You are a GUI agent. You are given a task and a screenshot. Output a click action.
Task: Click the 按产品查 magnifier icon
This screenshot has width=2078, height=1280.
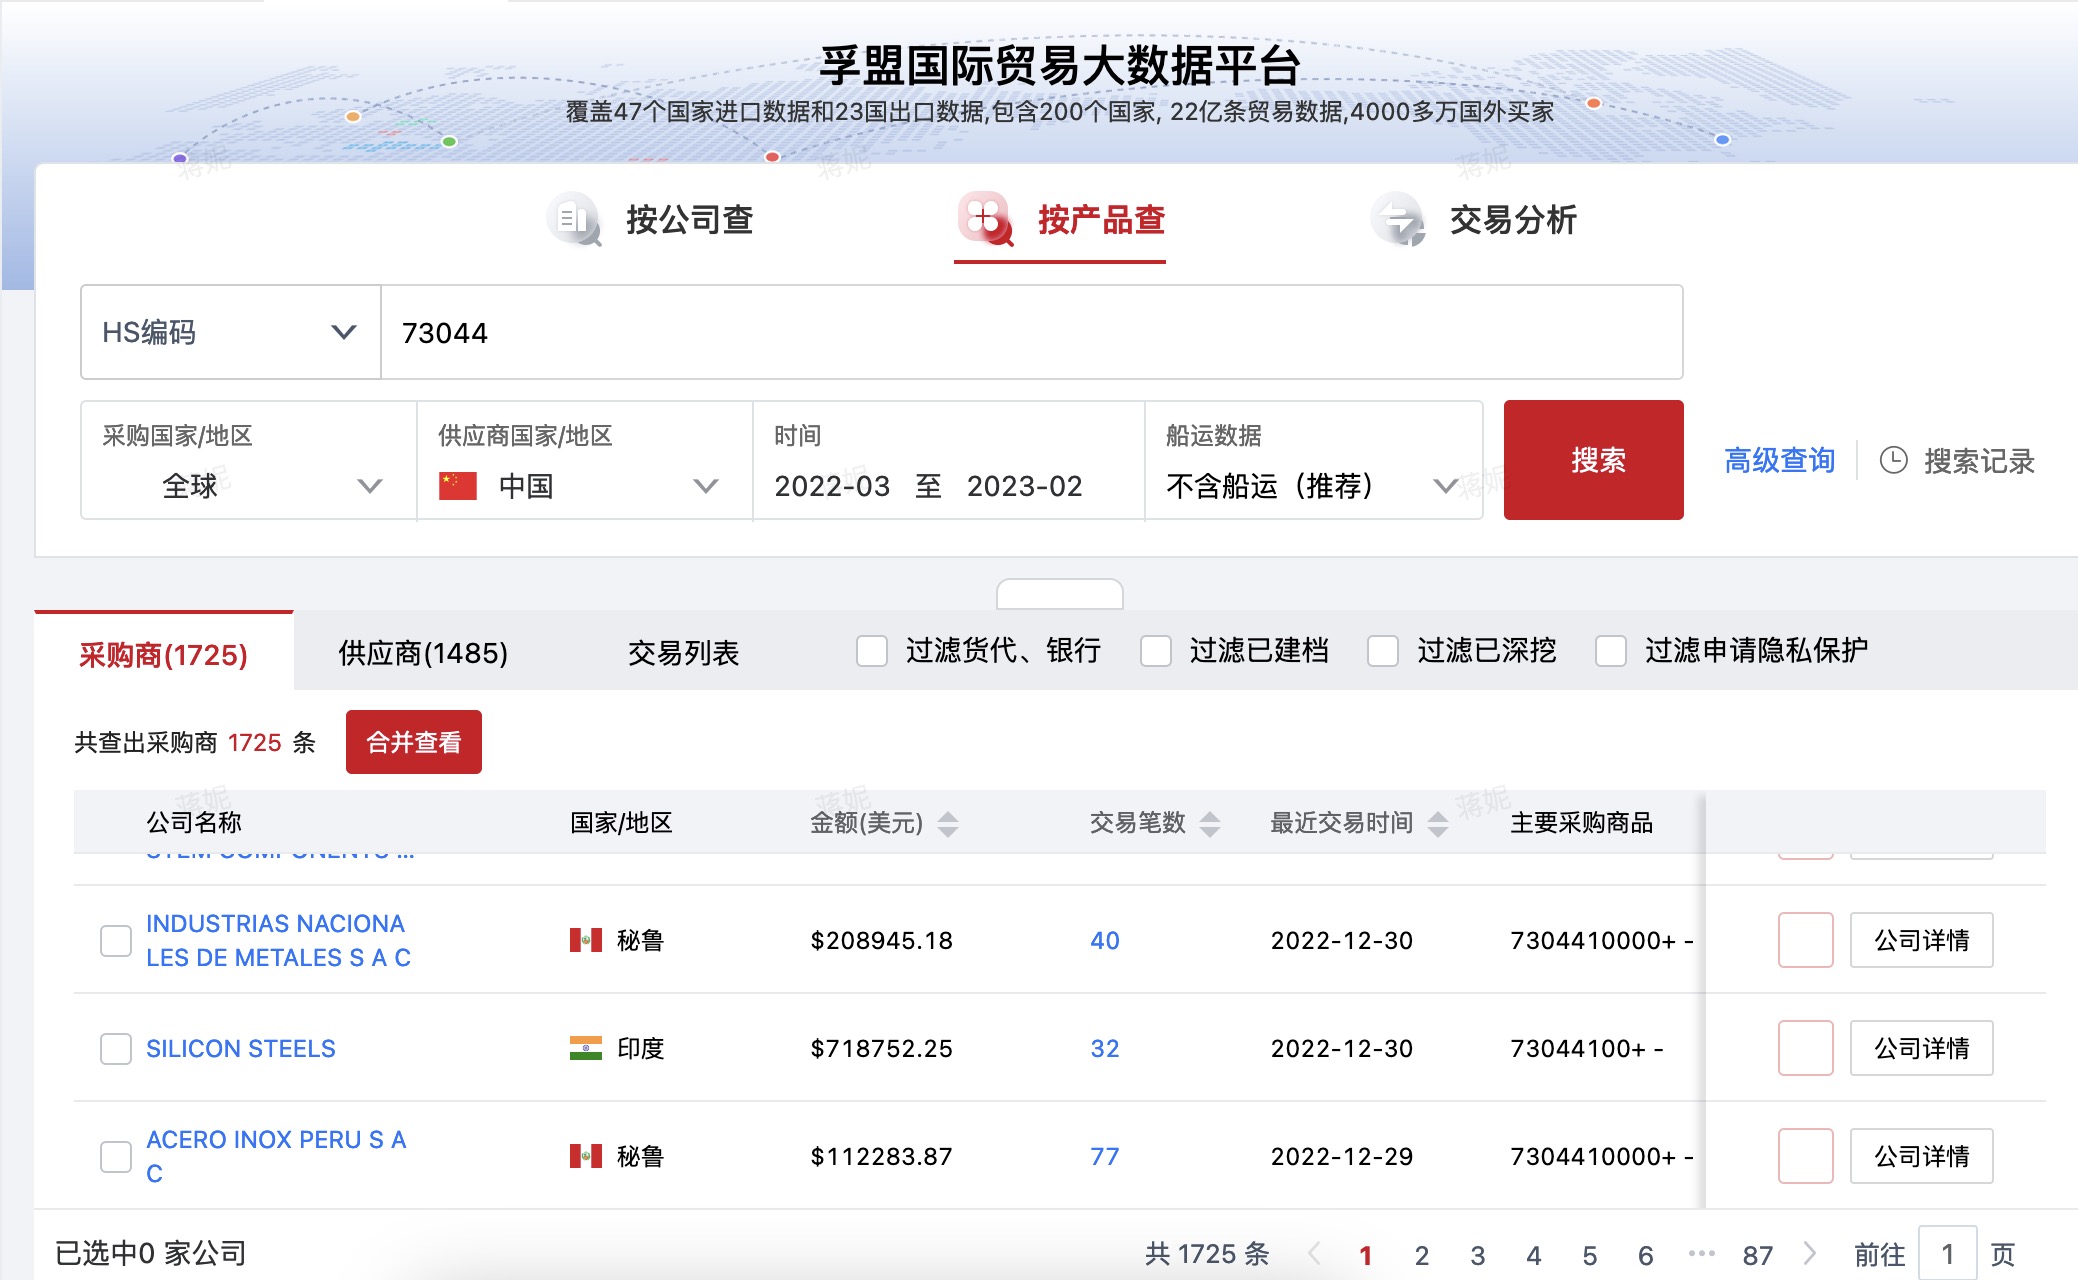coord(984,221)
